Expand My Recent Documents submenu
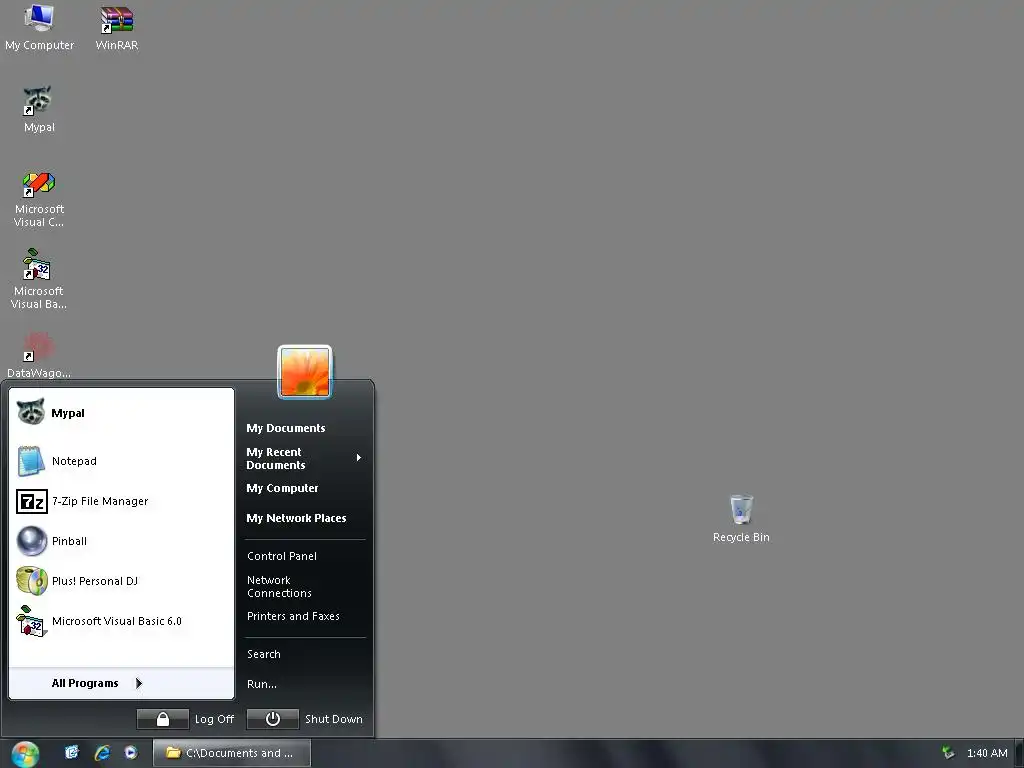The image size is (1024, 768). [x=304, y=458]
